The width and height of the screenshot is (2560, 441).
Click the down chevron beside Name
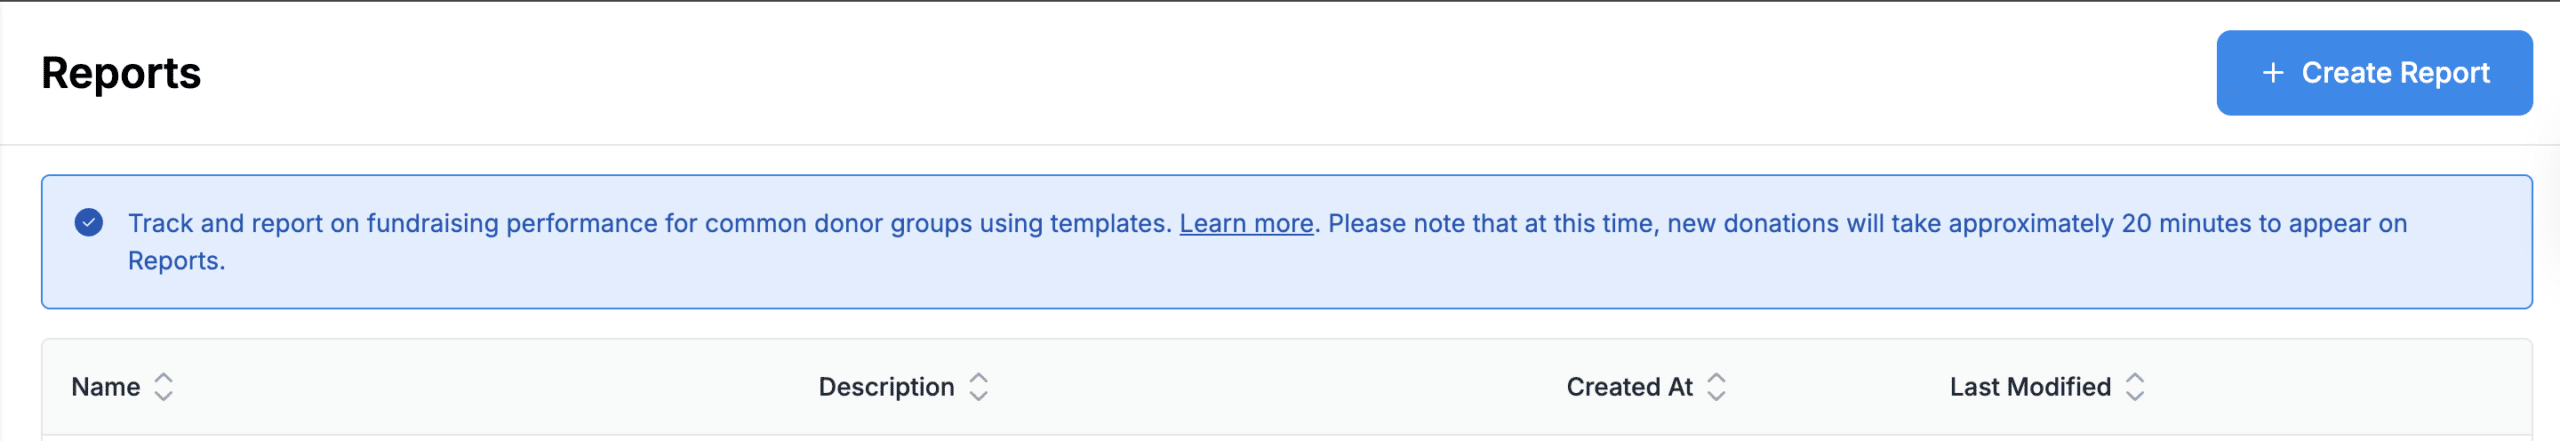pyautogui.click(x=164, y=396)
